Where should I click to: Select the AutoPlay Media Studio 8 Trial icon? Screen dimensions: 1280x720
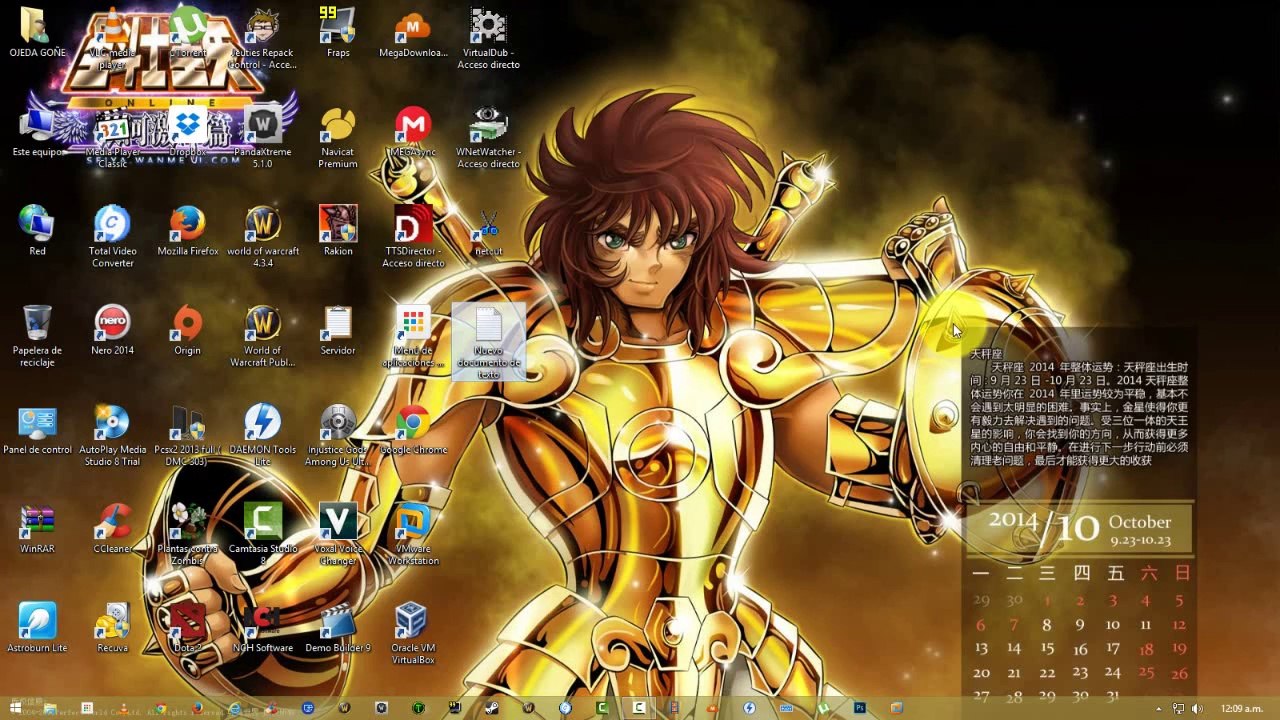pos(113,436)
